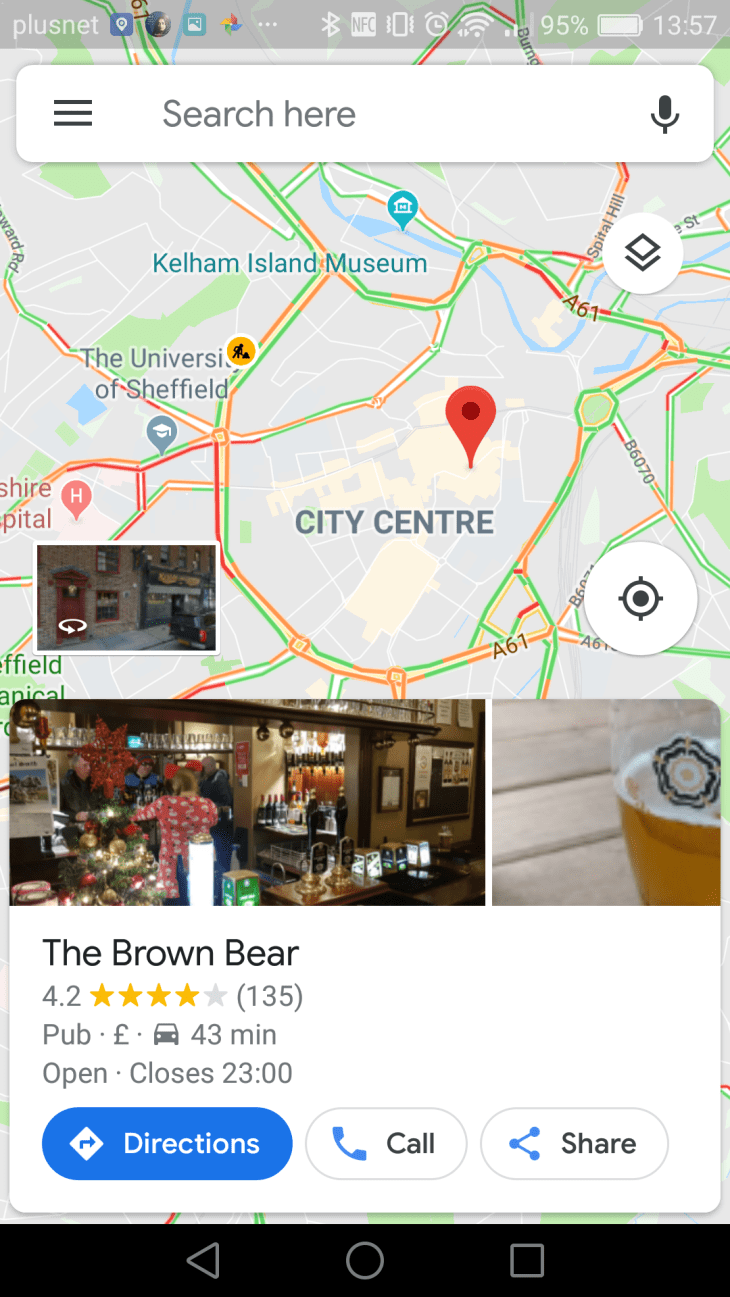Open The Brown Bear place details

coord(170,953)
